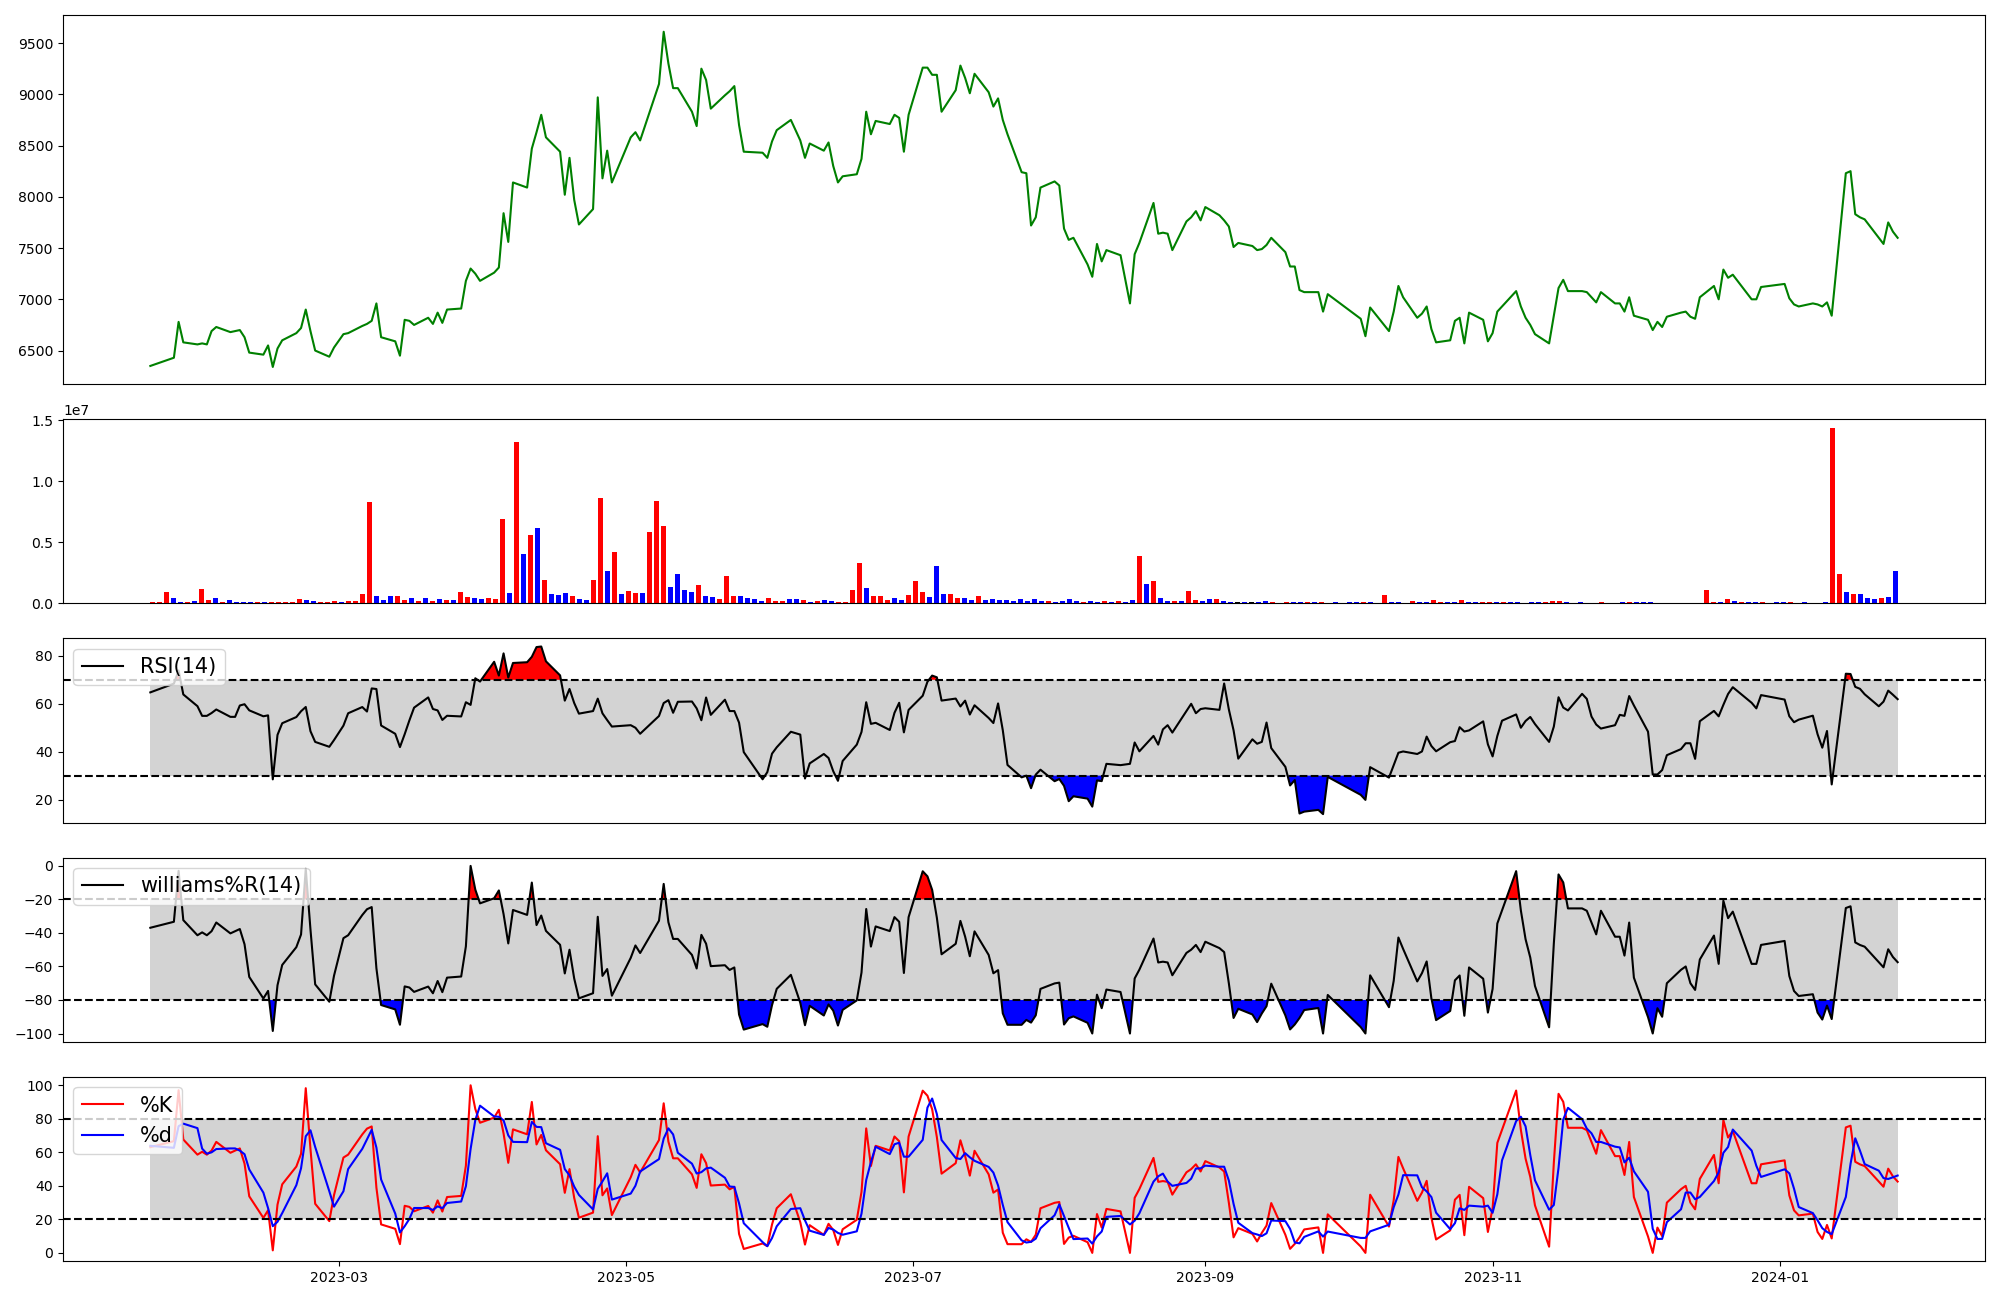Click the RSI(14) legend label
Viewport: 2000px width, 1300px height.
pyautogui.click(x=177, y=666)
